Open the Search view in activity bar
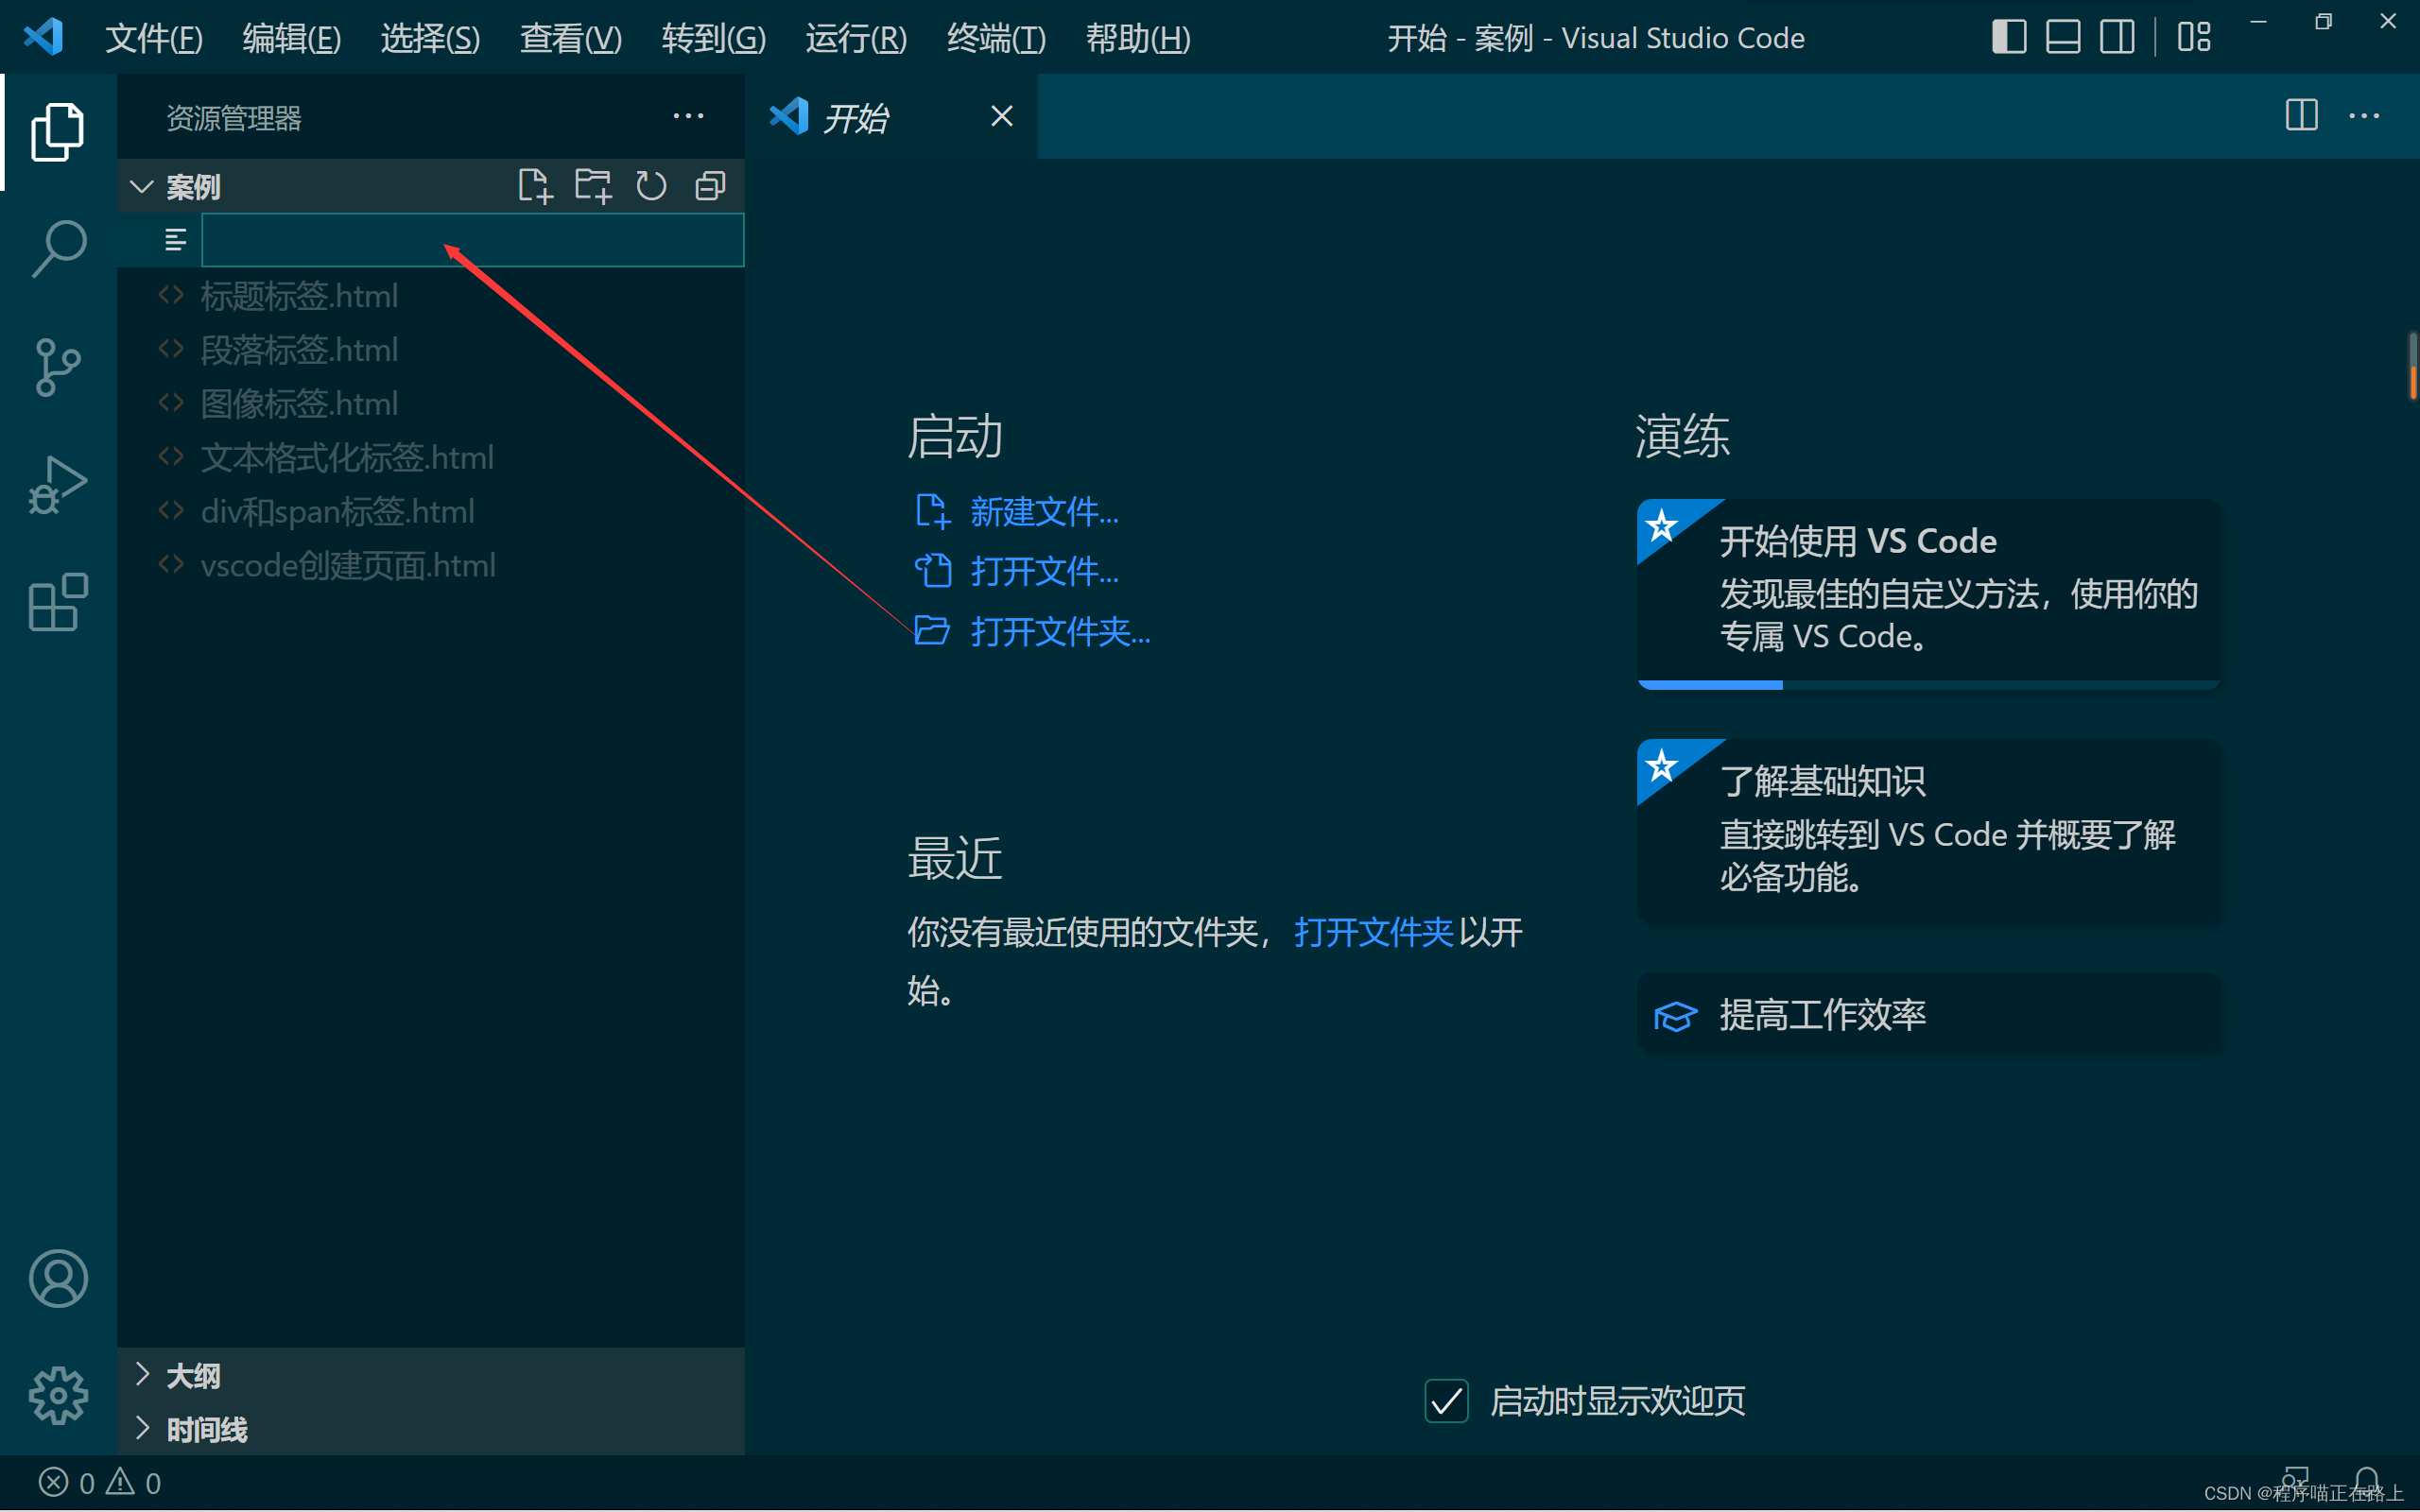The image size is (2420, 1512). click(x=58, y=249)
